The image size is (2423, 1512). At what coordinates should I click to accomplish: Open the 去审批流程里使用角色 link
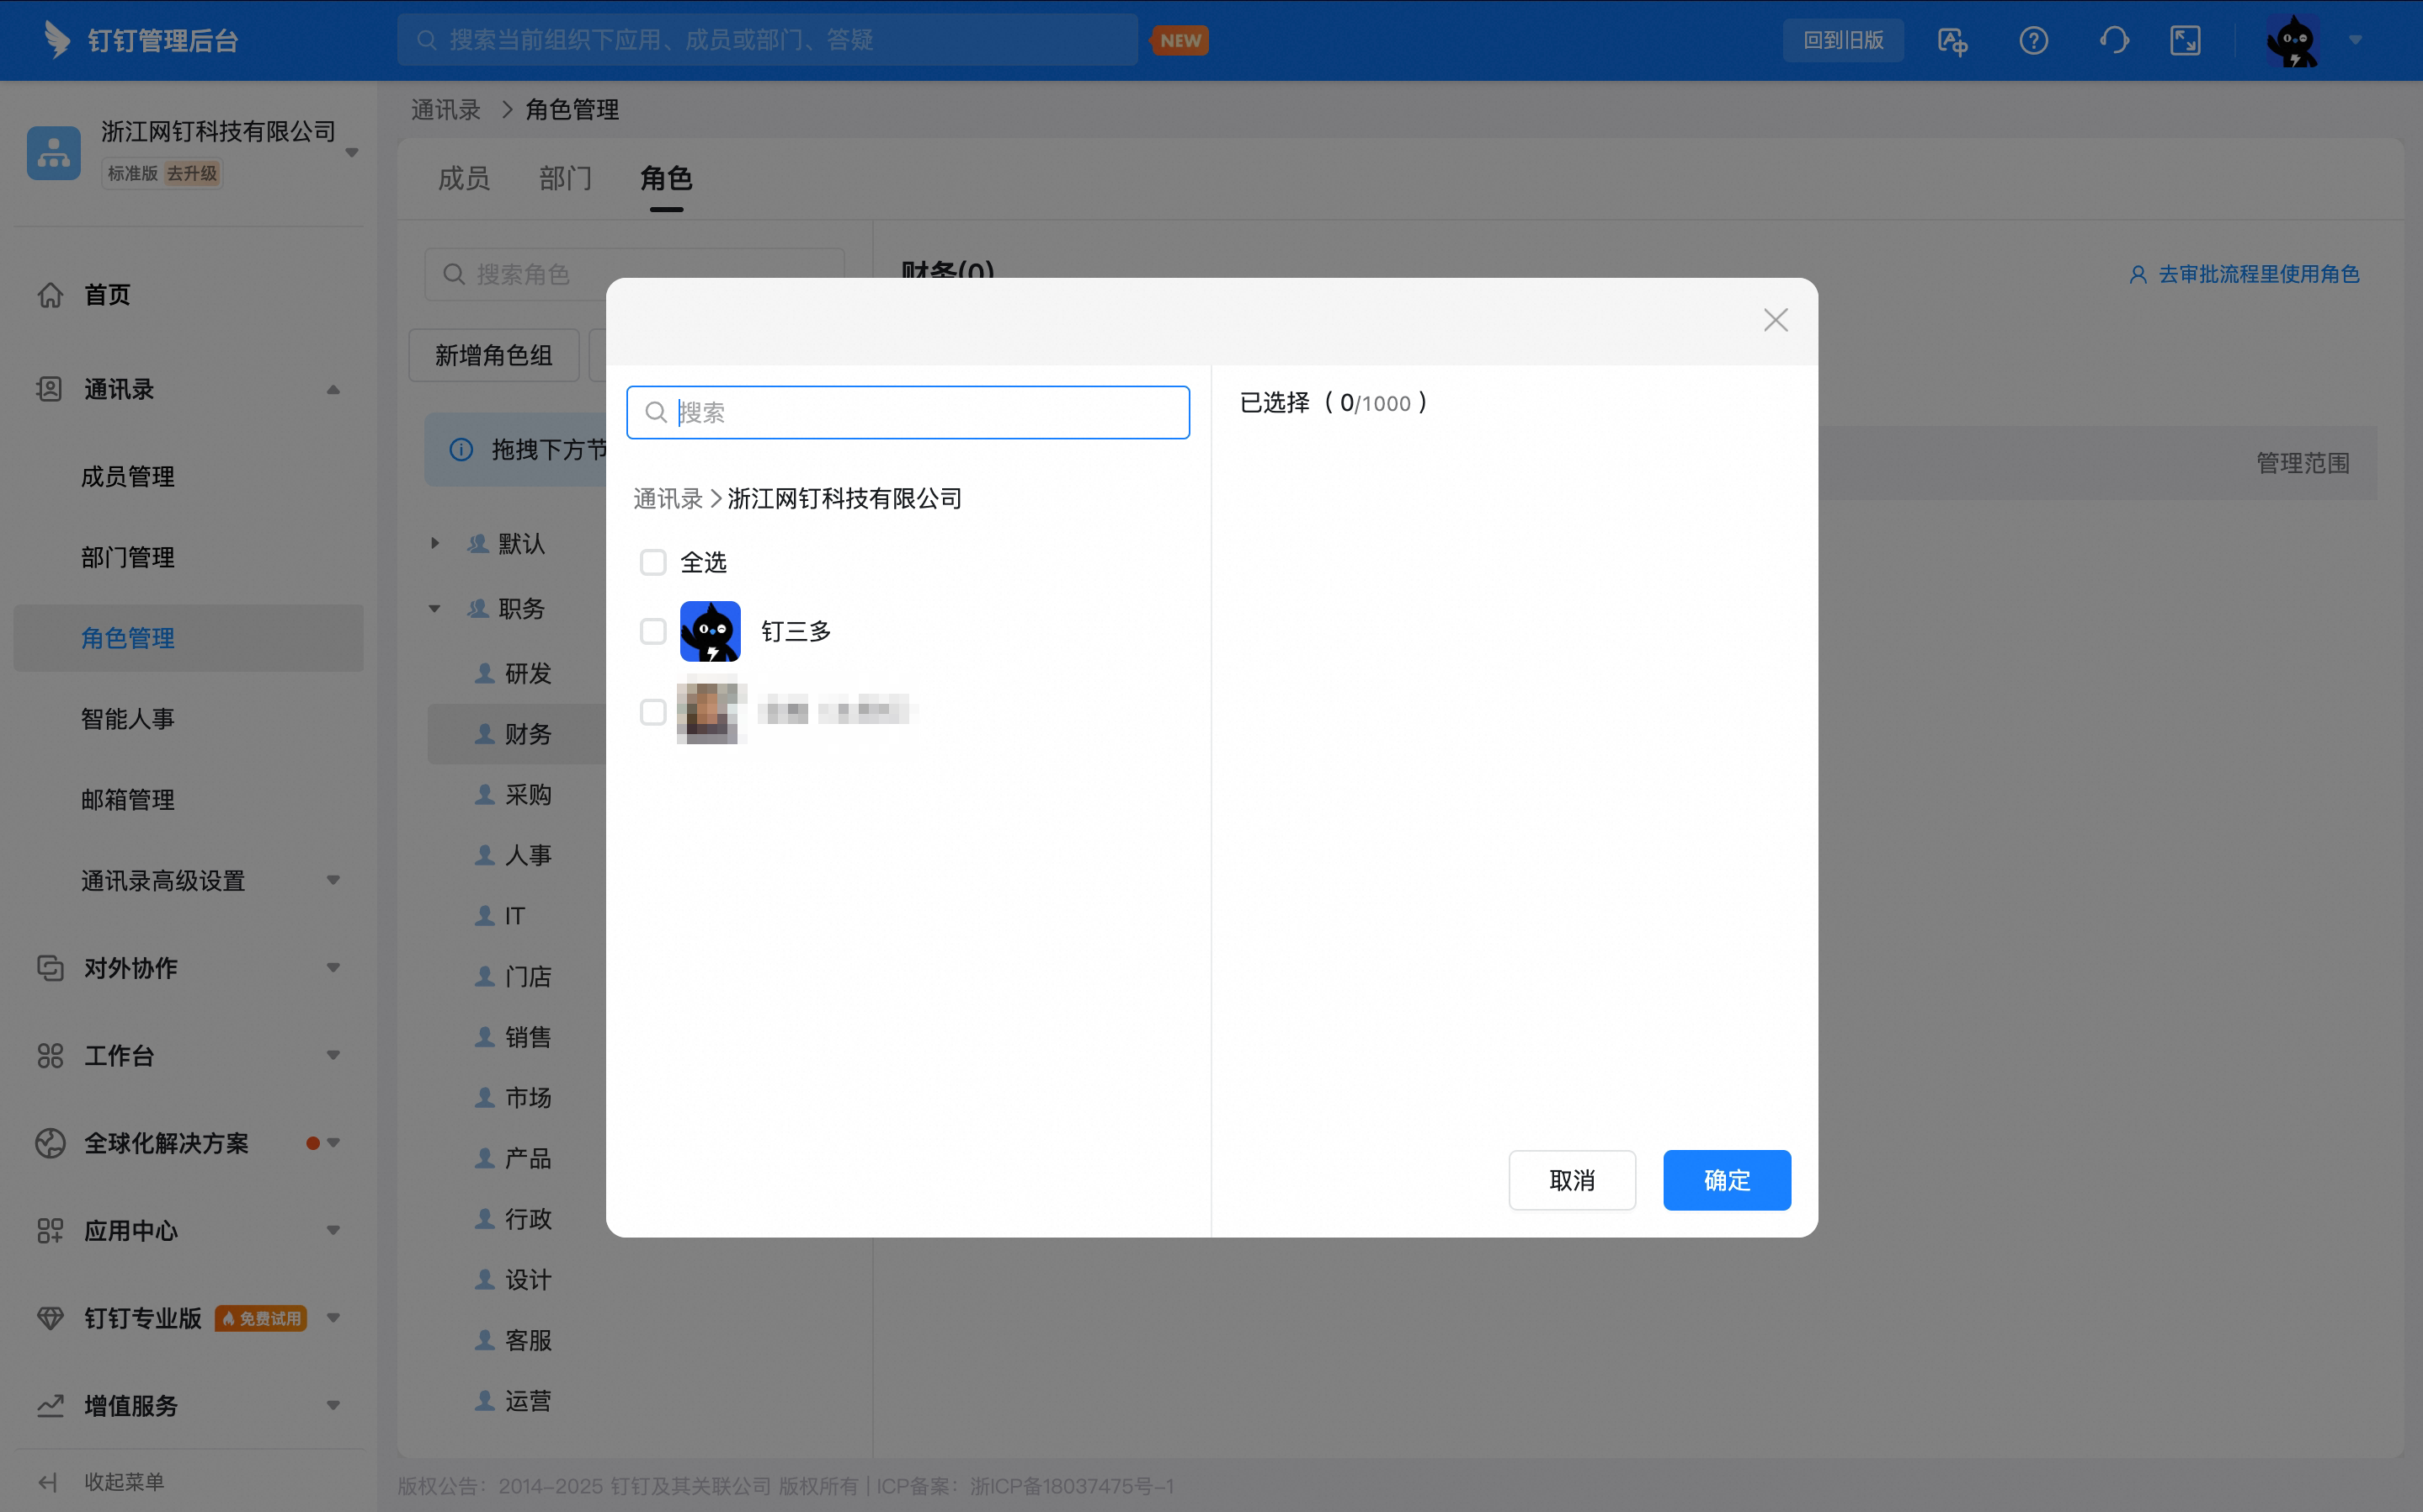[x=2244, y=274]
